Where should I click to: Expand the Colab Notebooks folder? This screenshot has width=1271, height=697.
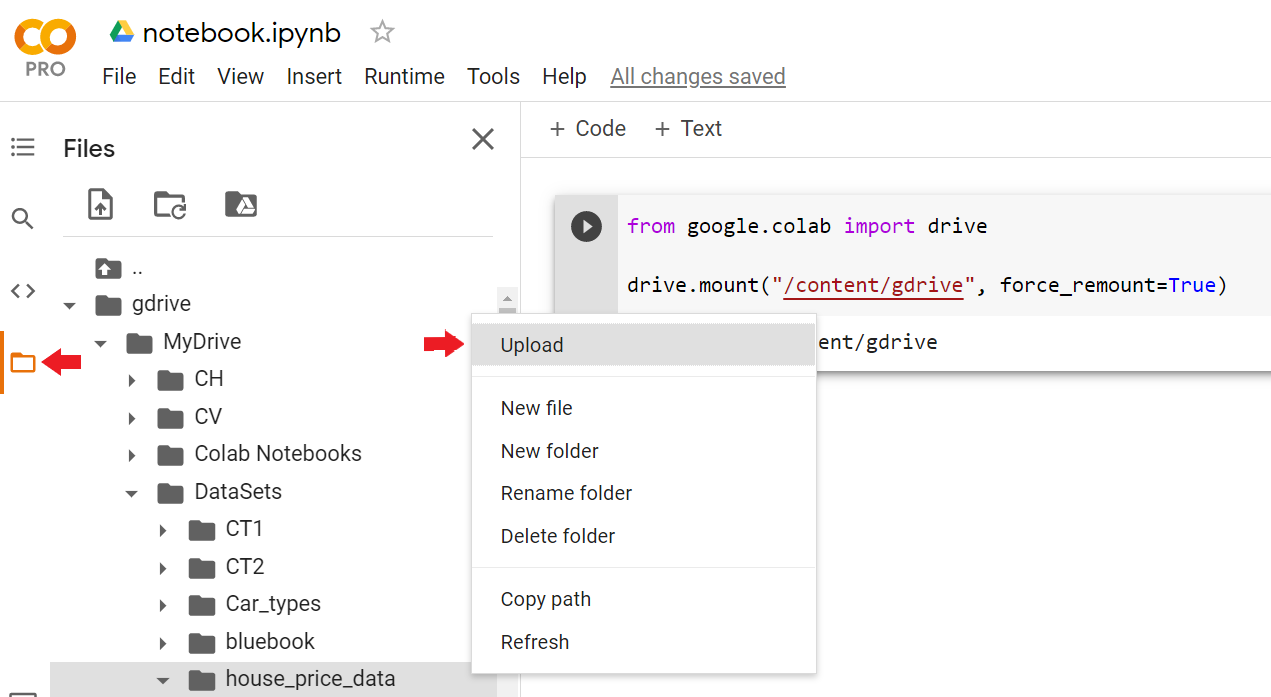(131, 453)
